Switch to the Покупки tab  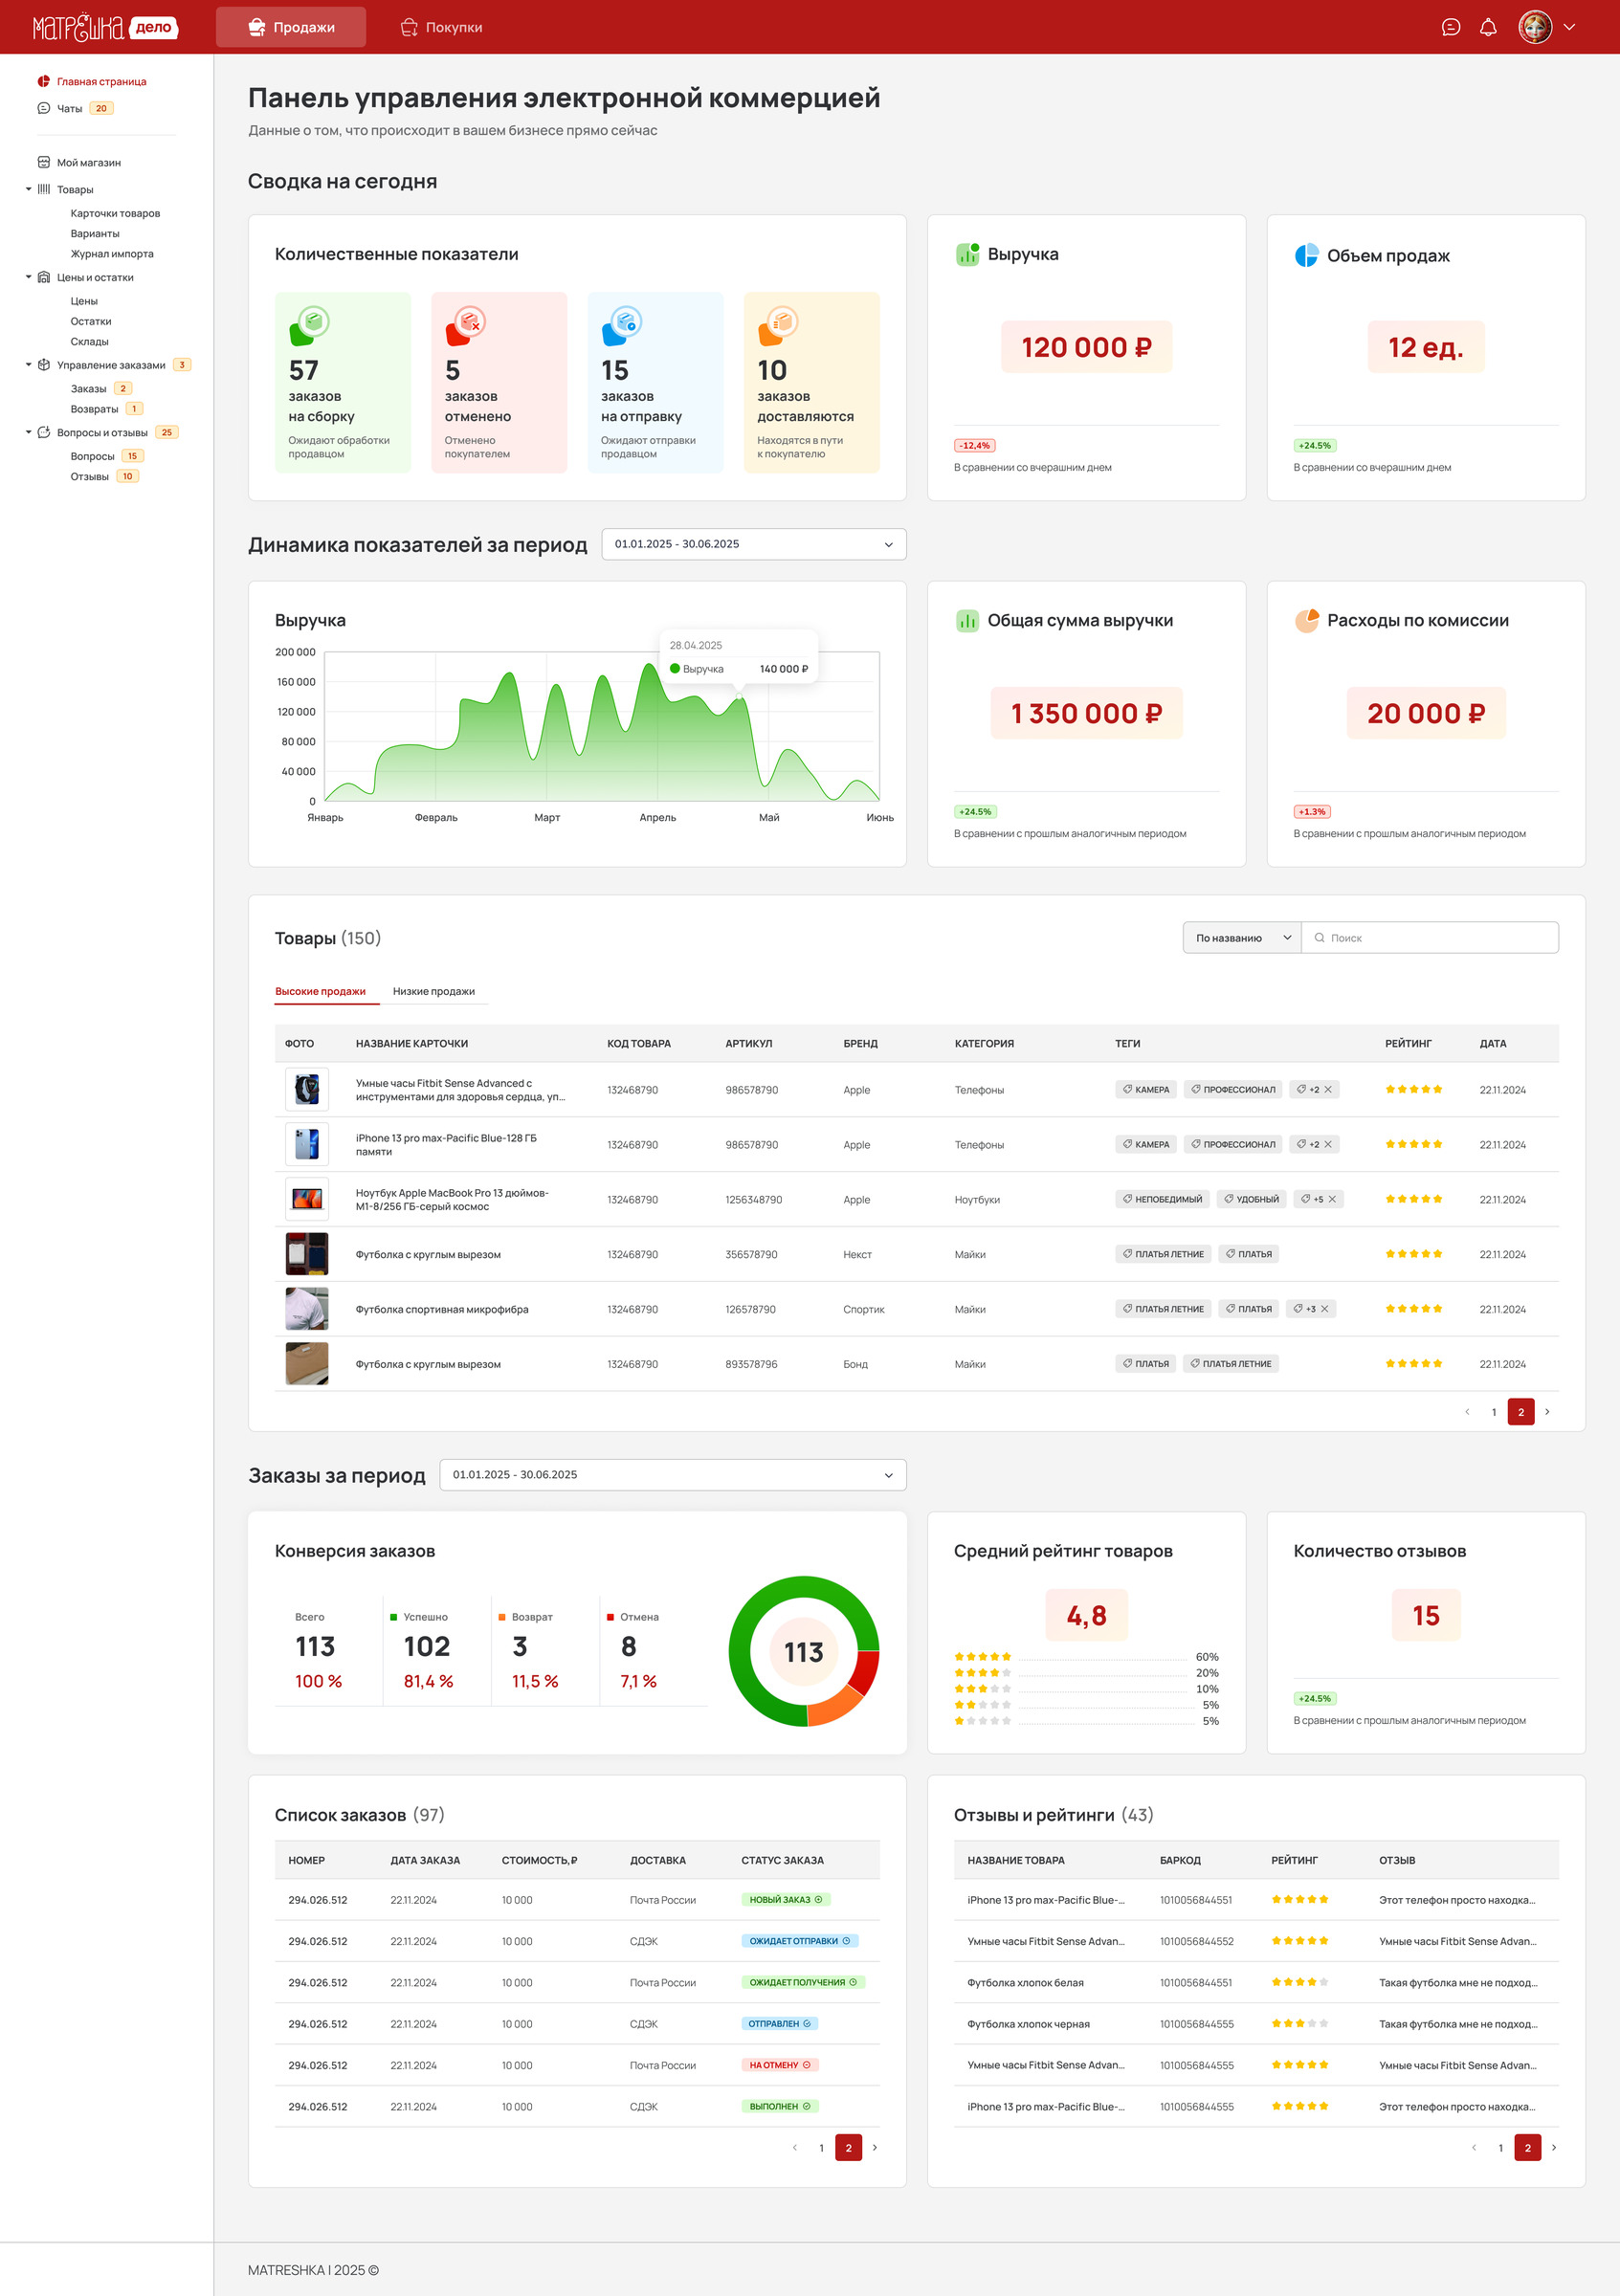(x=441, y=27)
